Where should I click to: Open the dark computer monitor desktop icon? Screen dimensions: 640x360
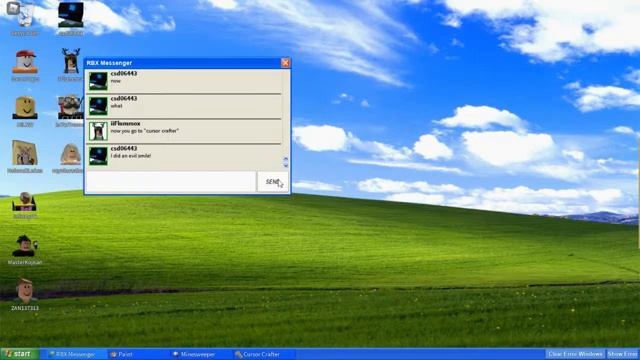pyautogui.click(x=71, y=18)
